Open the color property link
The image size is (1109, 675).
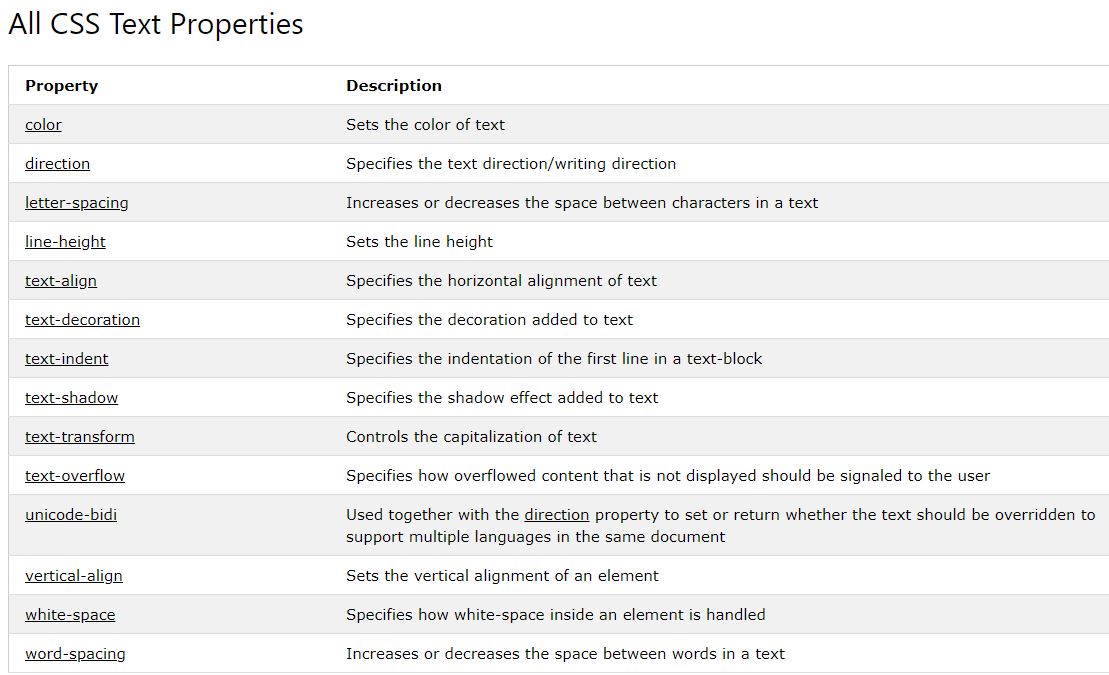43,125
